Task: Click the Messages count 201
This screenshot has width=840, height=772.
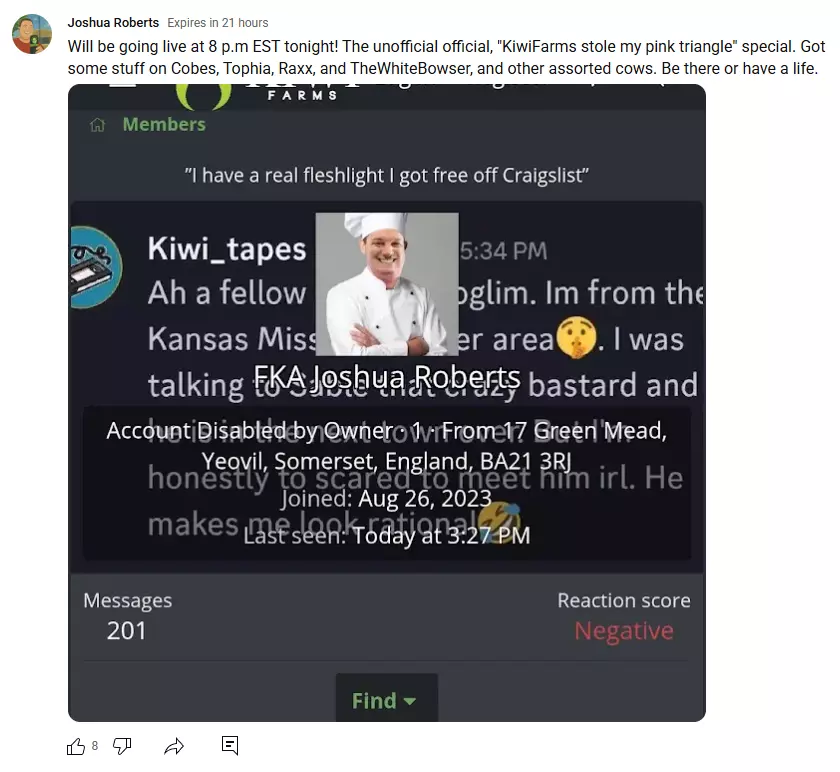Action: 126,631
